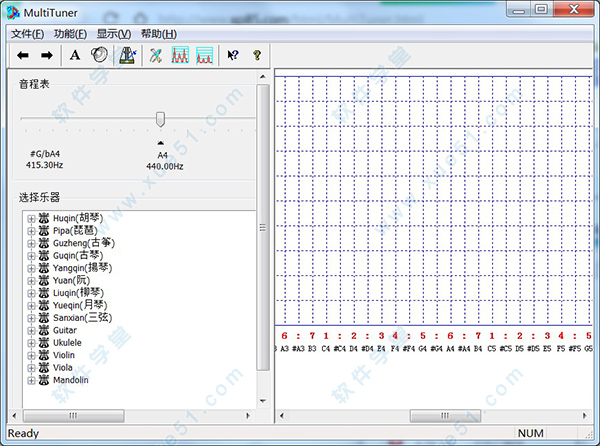The image size is (600, 446).
Task: Open the 文件(F) menu
Action: point(27,34)
